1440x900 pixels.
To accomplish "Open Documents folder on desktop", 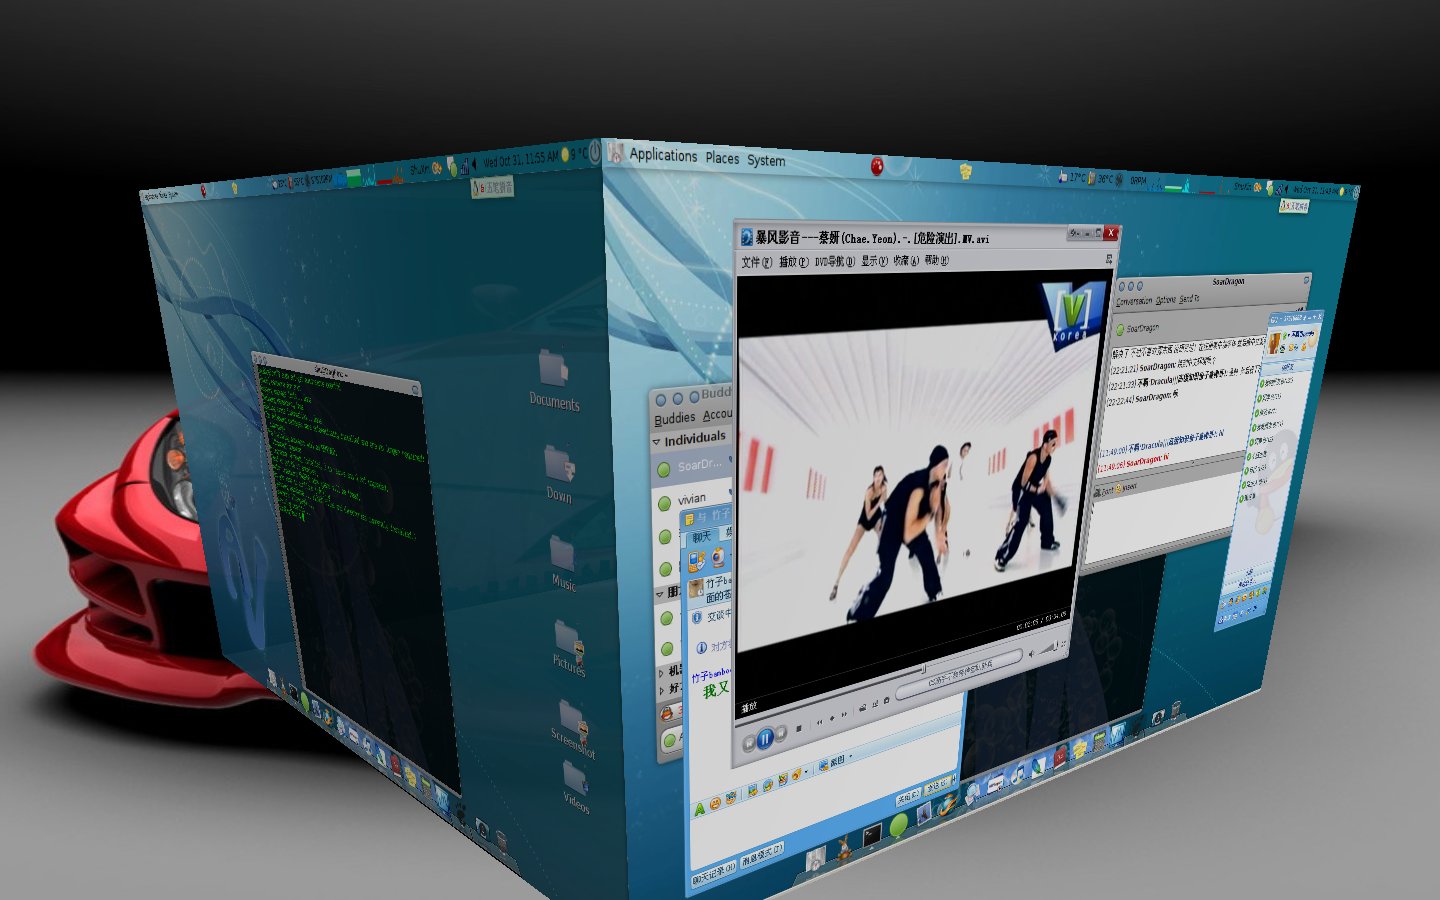I will click(x=554, y=379).
